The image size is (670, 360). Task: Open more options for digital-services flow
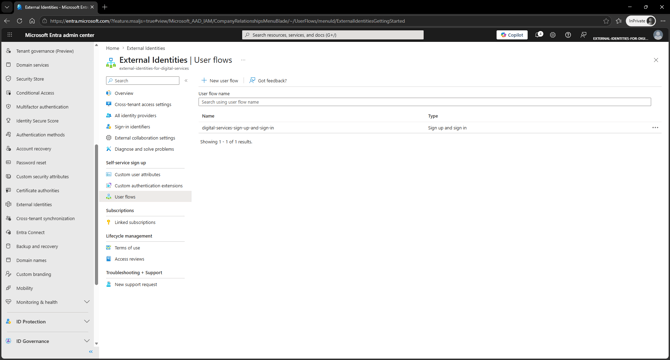pos(655,128)
